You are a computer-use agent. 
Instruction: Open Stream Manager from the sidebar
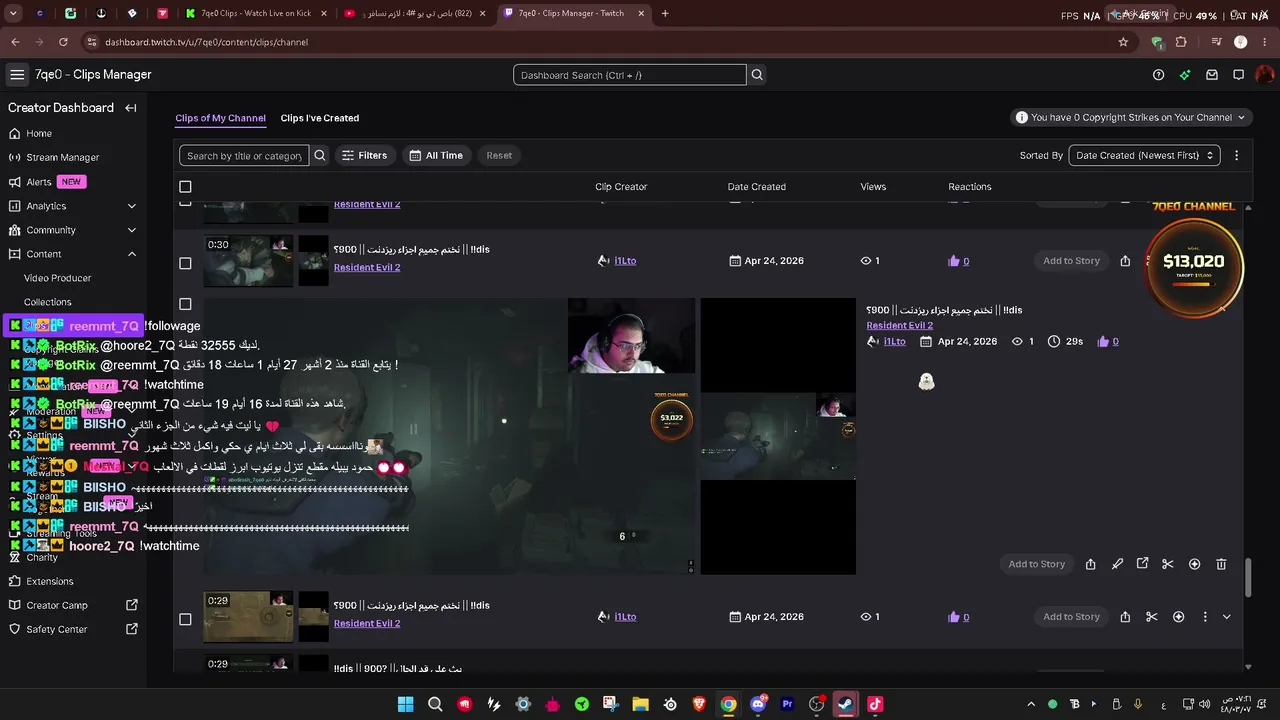pos(62,157)
